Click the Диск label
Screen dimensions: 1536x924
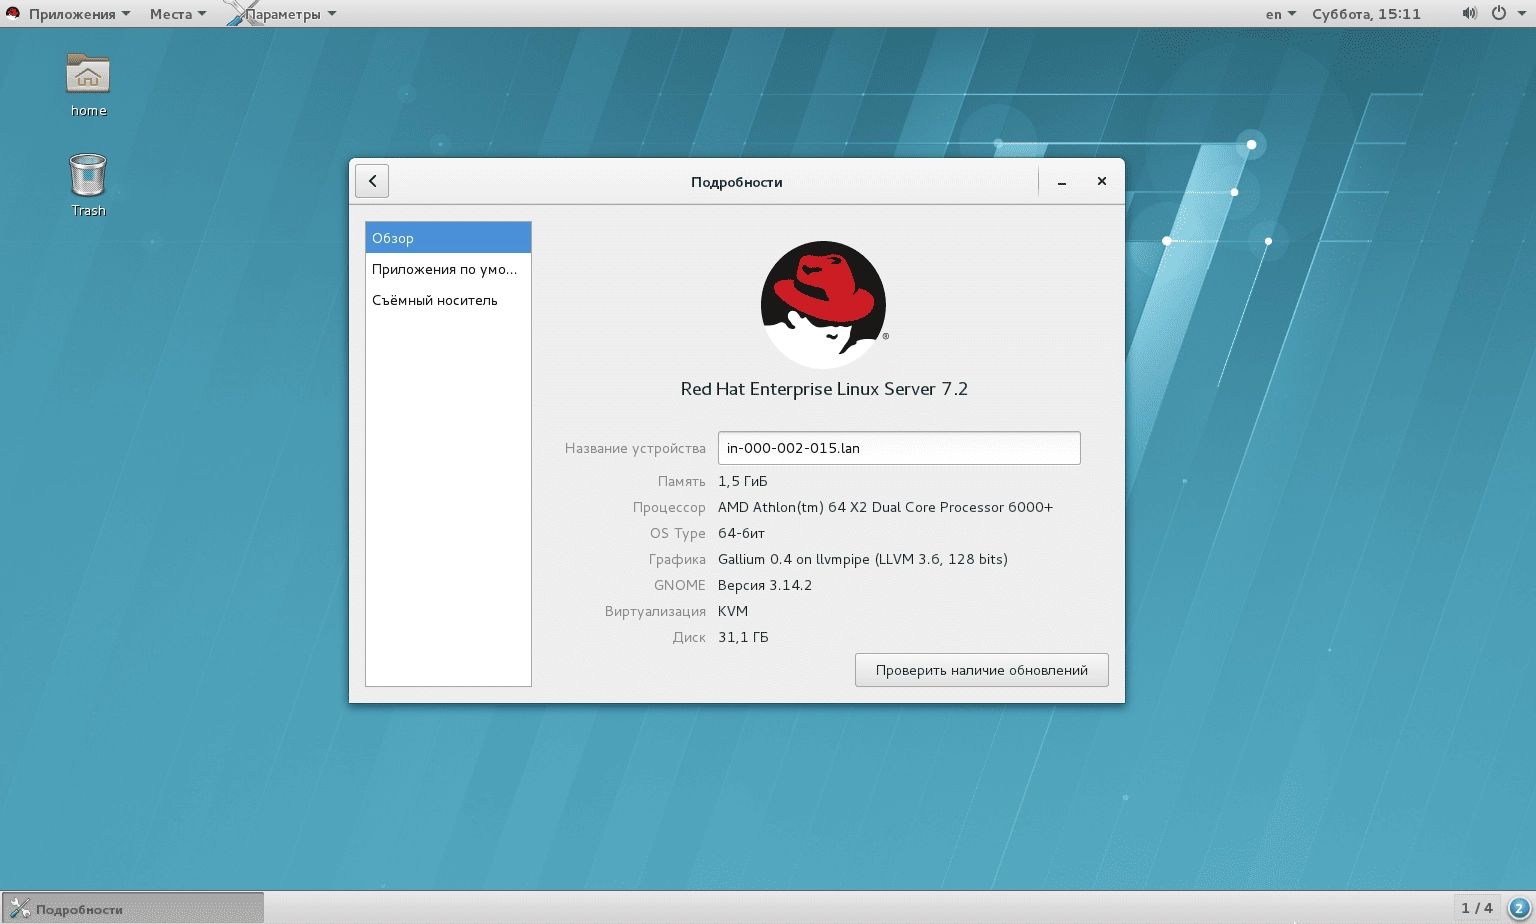689,637
